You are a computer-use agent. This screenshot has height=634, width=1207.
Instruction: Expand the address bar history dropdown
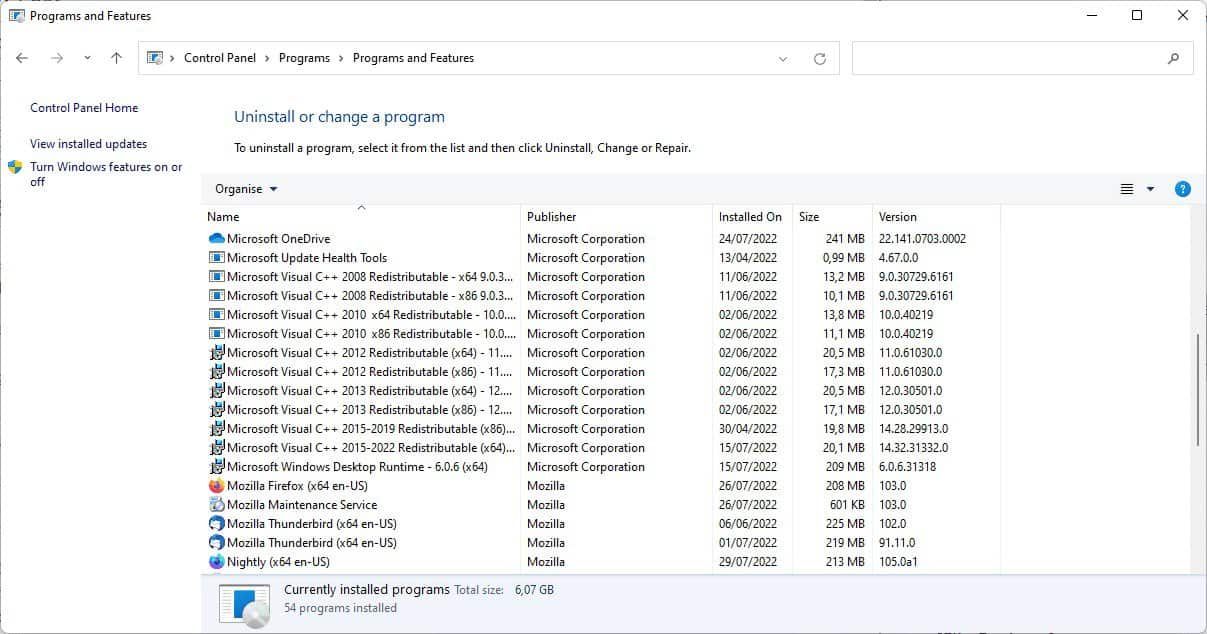pyautogui.click(x=783, y=58)
